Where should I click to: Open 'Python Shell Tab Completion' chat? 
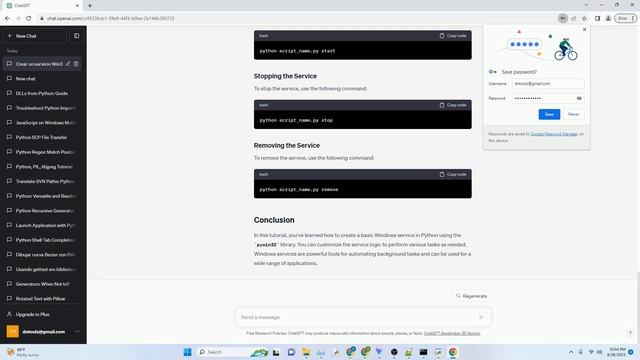point(42,240)
